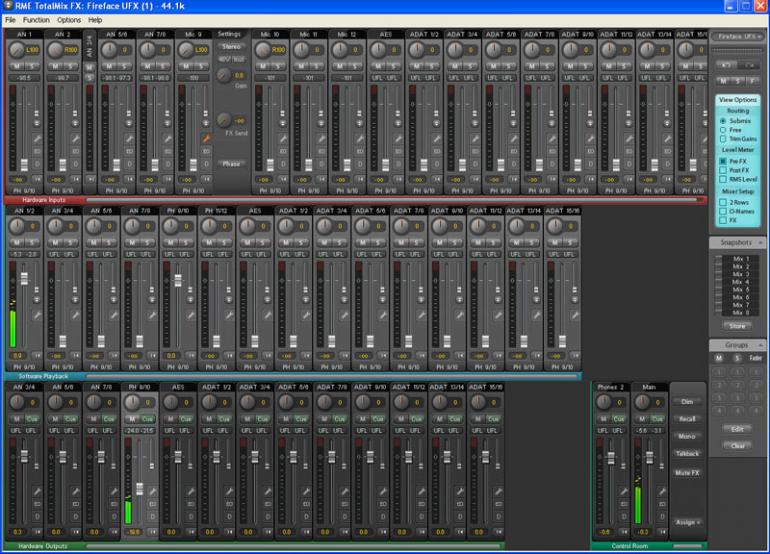The width and height of the screenshot is (770, 554).
Task: Click the Dim button in Control Room
Action: tap(687, 402)
